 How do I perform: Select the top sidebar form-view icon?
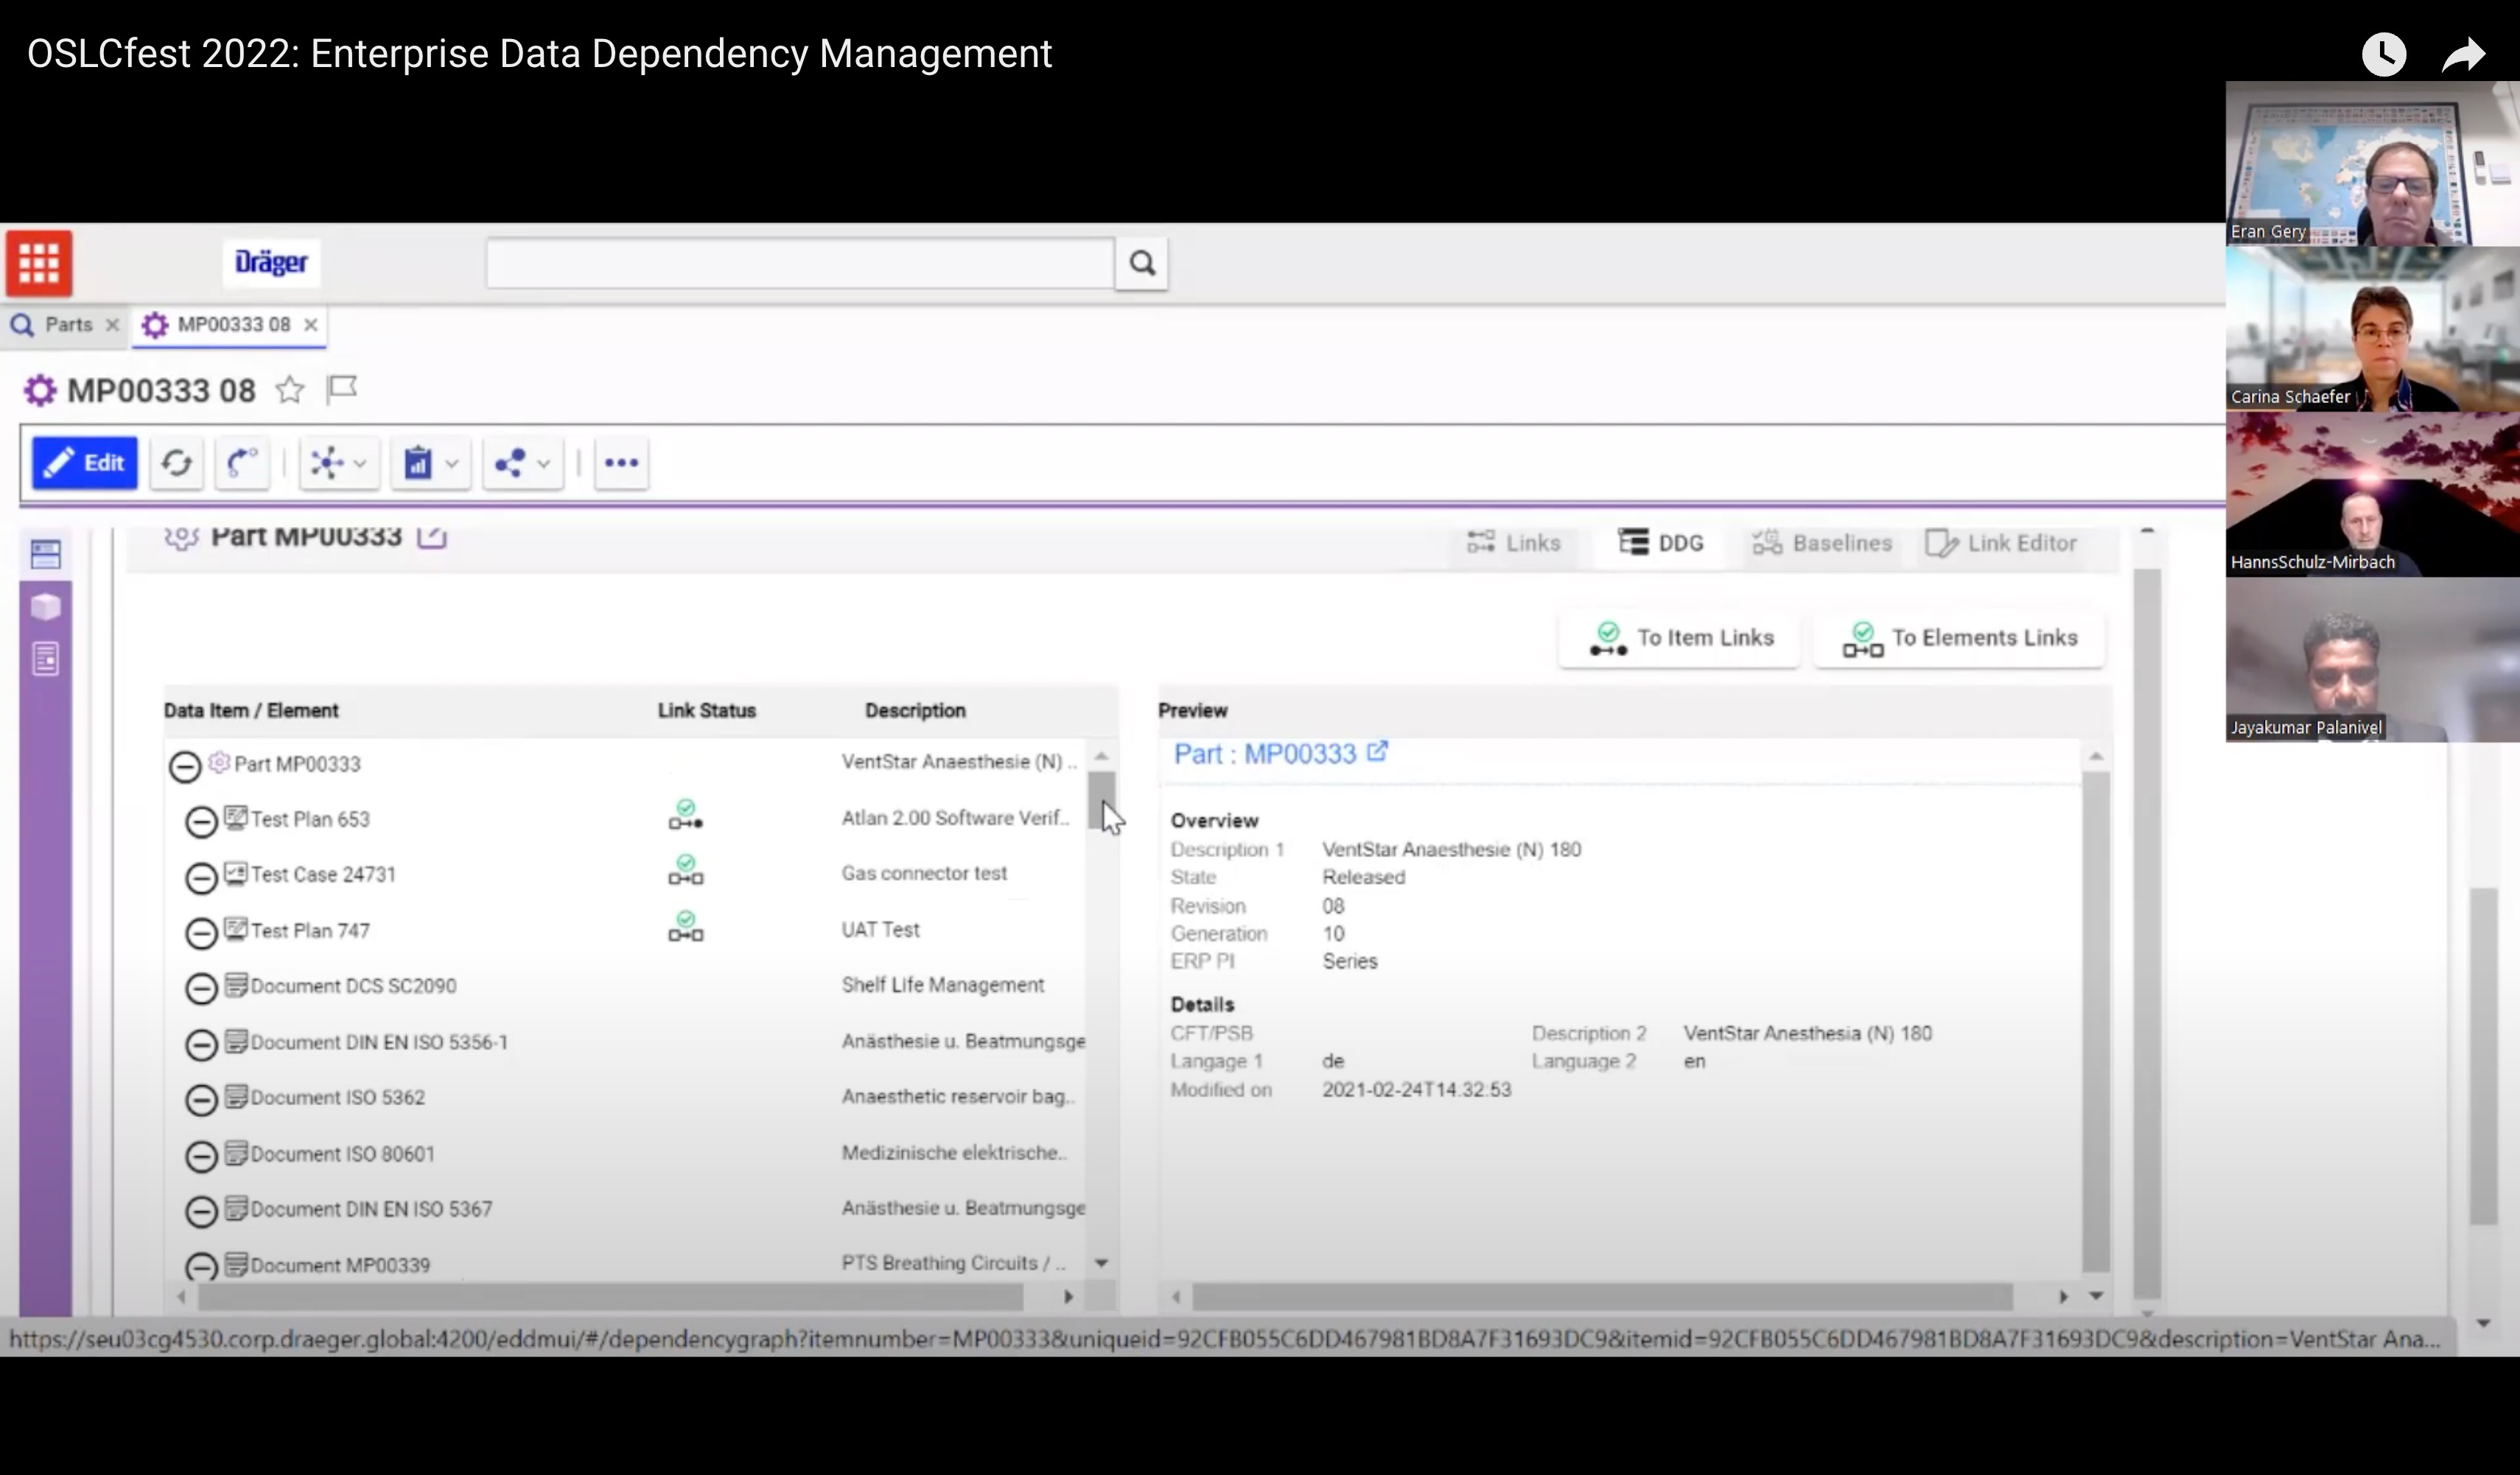coord(46,554)
